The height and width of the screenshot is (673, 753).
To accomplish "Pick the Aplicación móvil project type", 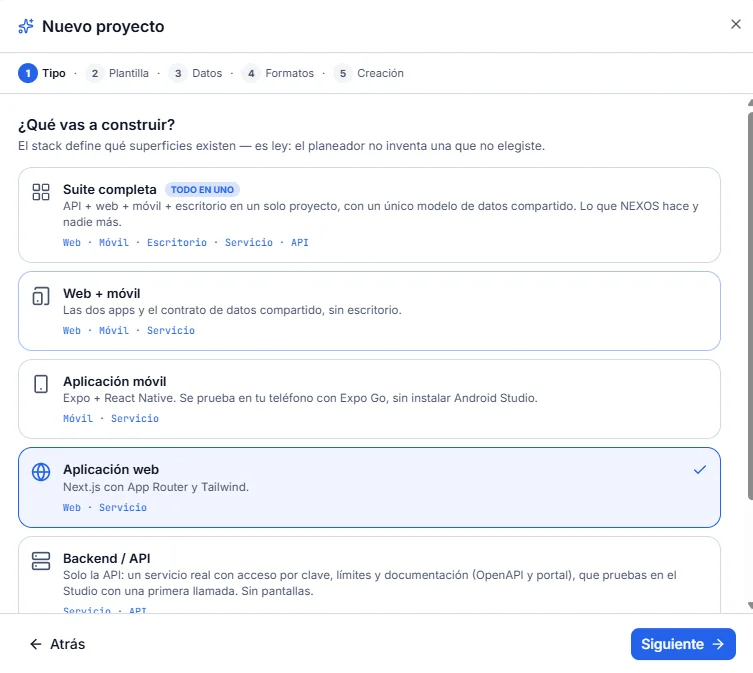I will 369,399.
